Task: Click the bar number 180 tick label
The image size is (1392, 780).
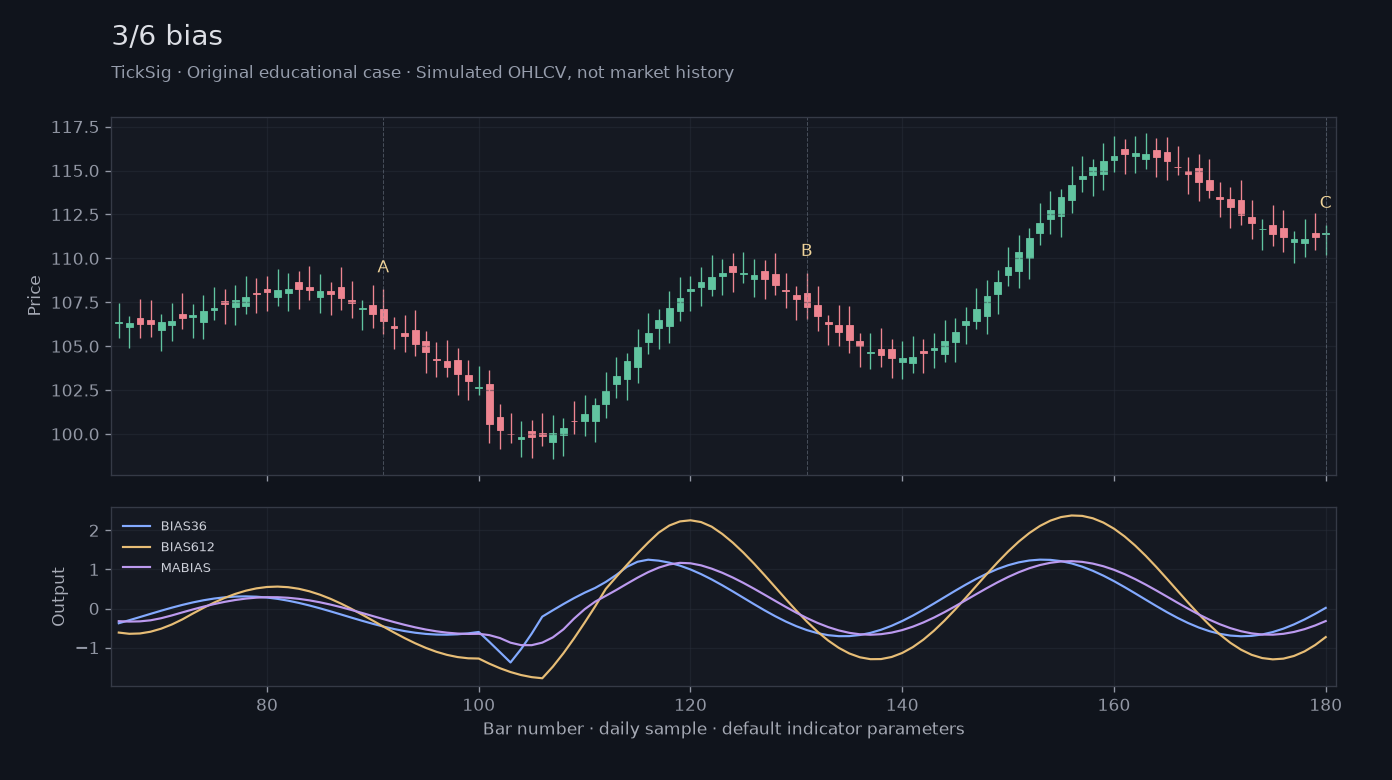Action: pyautogui.click(x=1326, y=704)
